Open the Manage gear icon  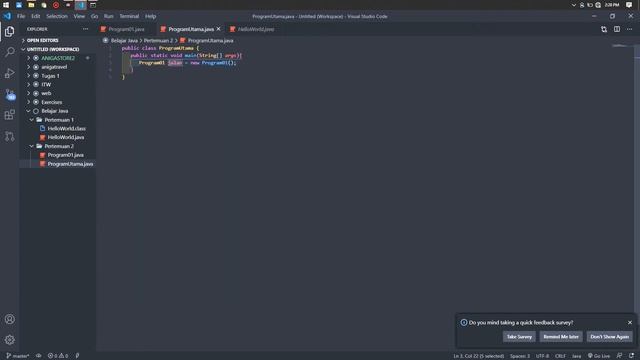pos(9,340)
